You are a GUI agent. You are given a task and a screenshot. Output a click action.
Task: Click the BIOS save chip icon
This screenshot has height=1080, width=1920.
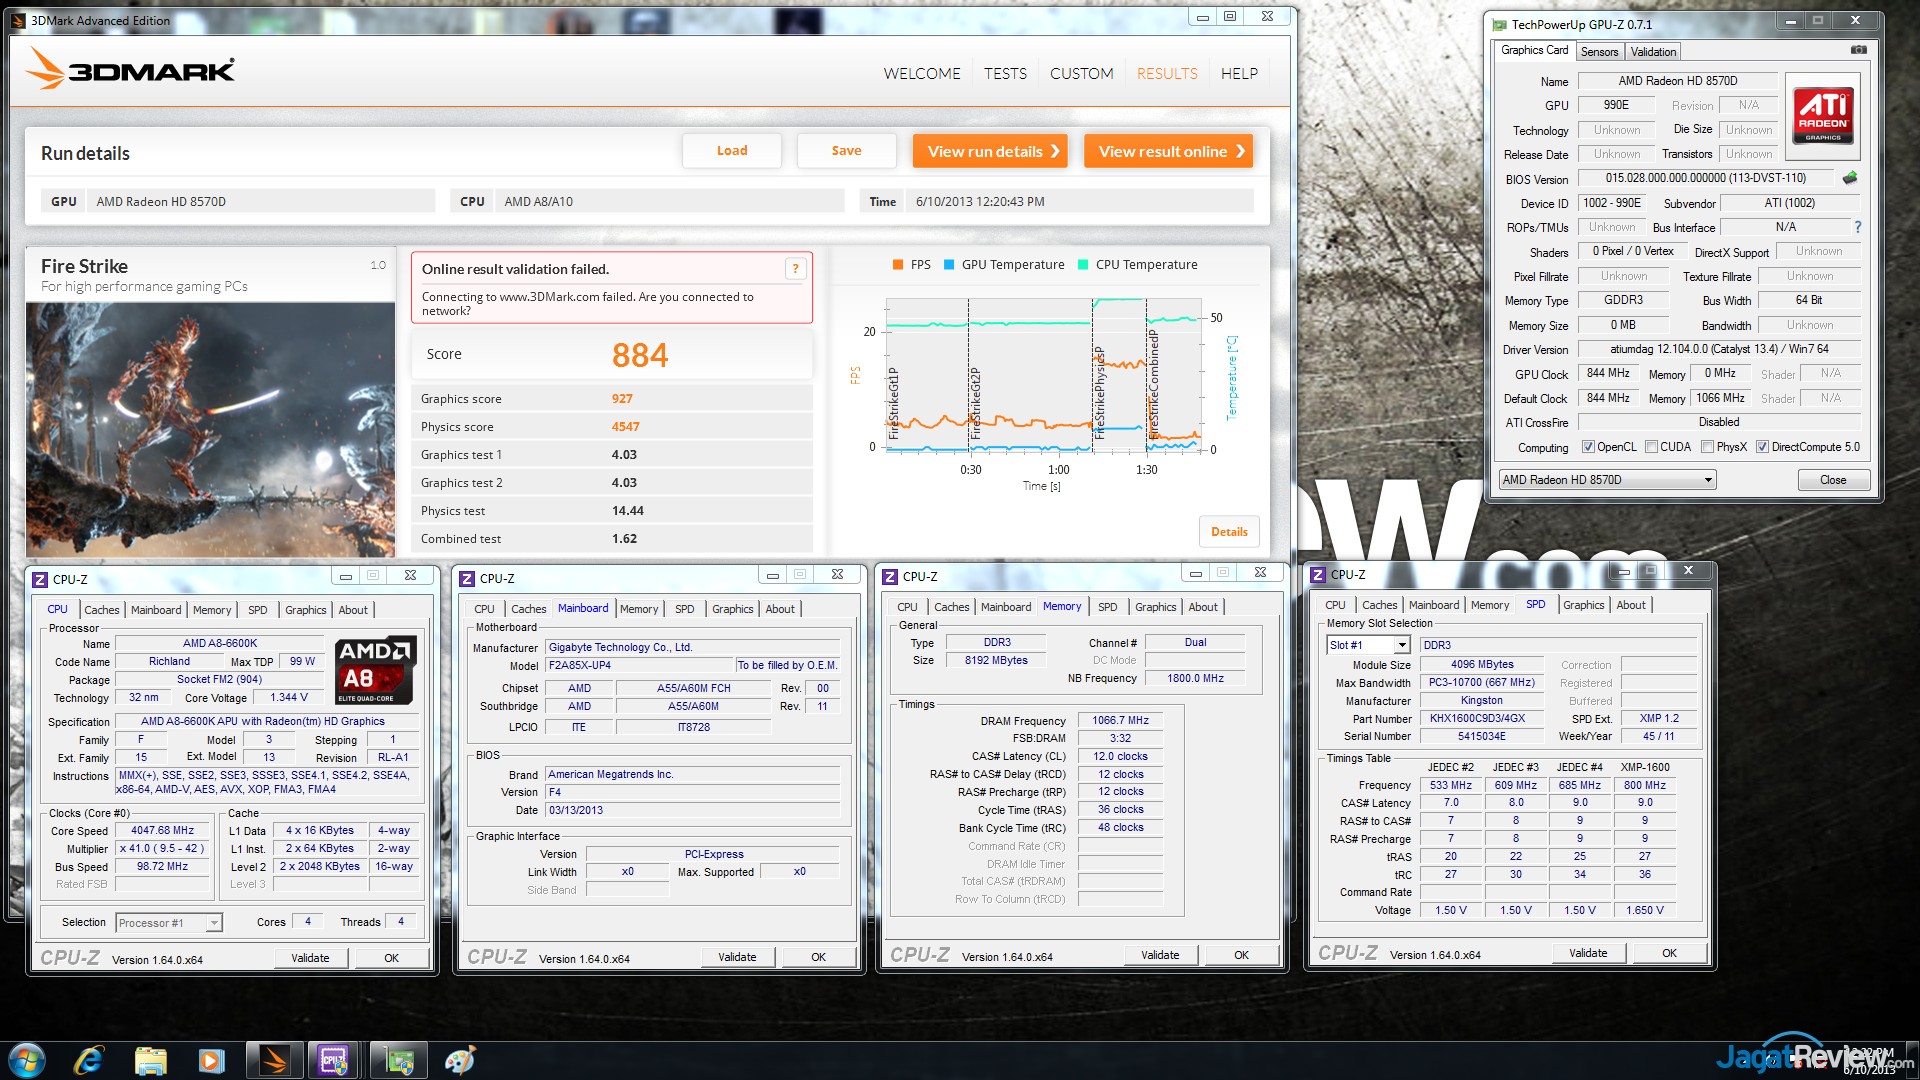1850,178
